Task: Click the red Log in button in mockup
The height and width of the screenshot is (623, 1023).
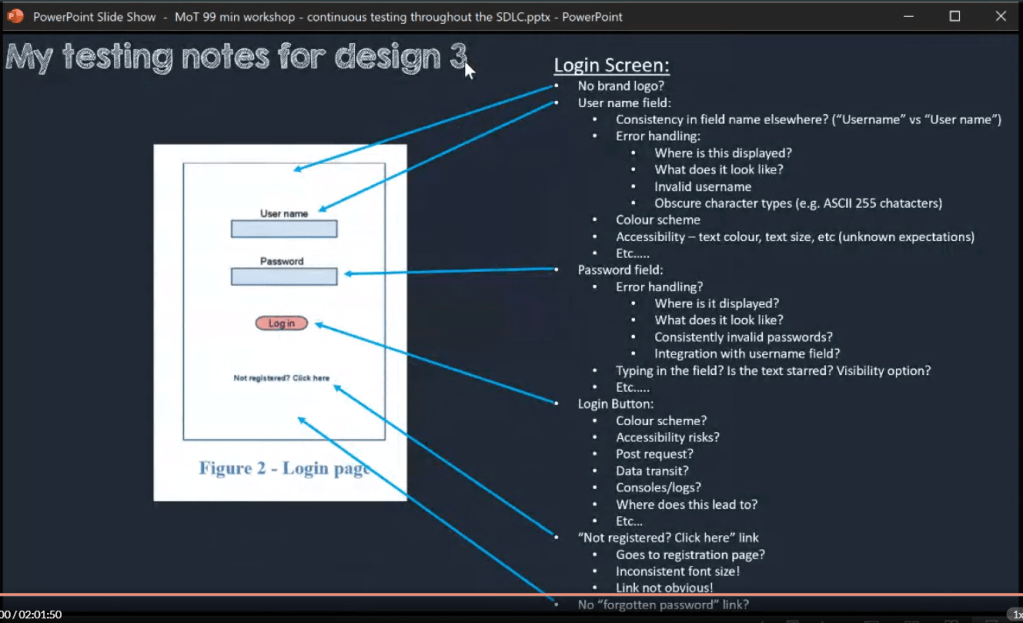Action: point(281,324)
